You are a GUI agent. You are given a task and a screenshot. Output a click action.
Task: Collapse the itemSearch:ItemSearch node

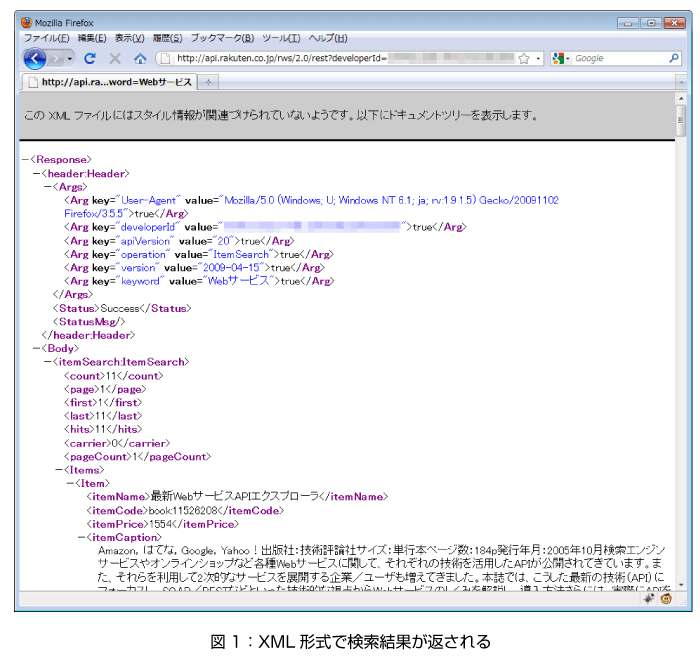click(48, 362)
